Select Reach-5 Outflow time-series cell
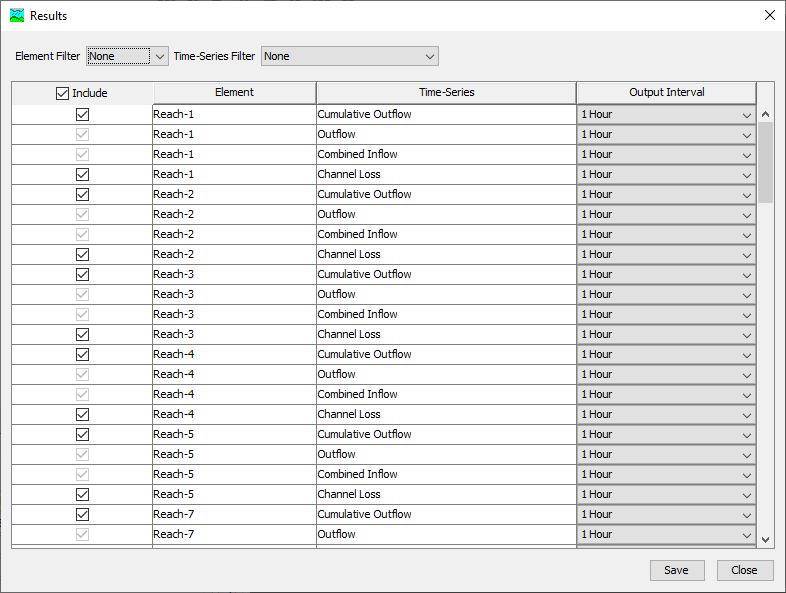This screenshot has width=786, height=593. click(447, 454)
